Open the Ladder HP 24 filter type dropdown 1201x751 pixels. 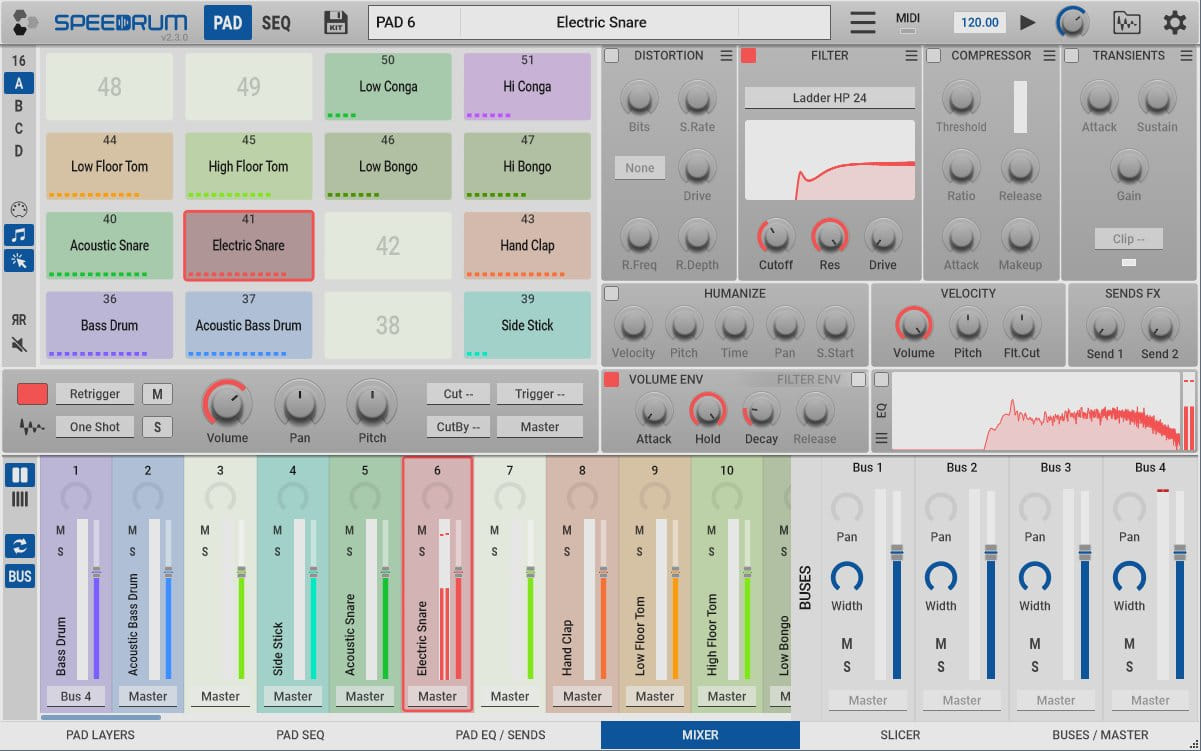pyautogui.click(x=829, y=98)
